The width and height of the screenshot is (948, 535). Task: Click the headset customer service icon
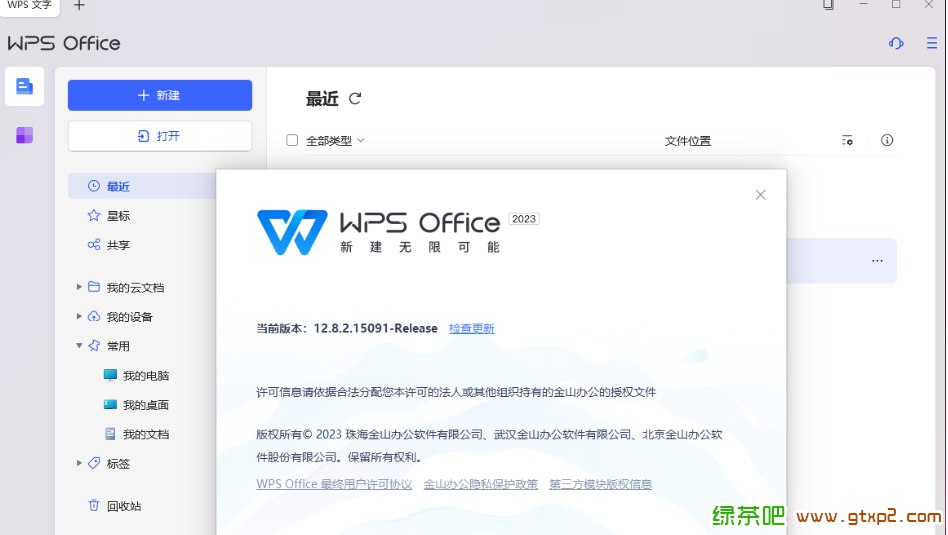[896, 43]
